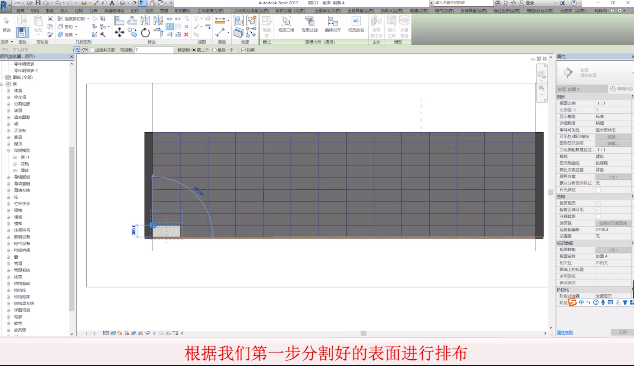
Task: Open the view instance dropdown in Properties
Action: click(582, 89)
